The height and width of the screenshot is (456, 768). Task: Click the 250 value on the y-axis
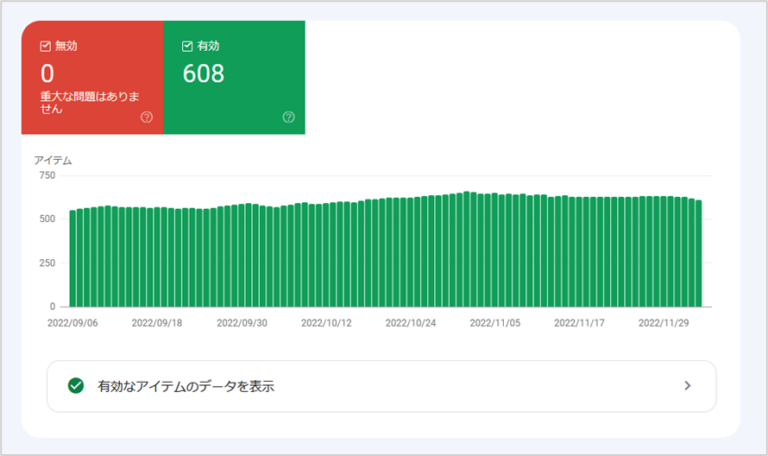[47, 263]
